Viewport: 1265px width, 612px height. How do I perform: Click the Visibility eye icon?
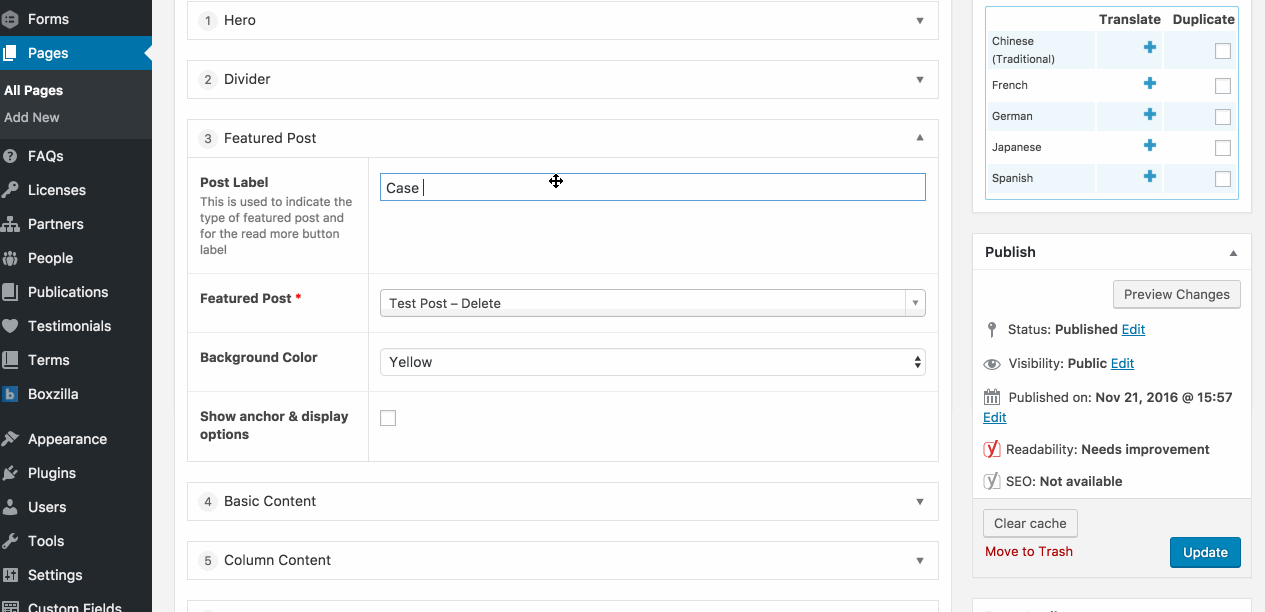(992, 364)
